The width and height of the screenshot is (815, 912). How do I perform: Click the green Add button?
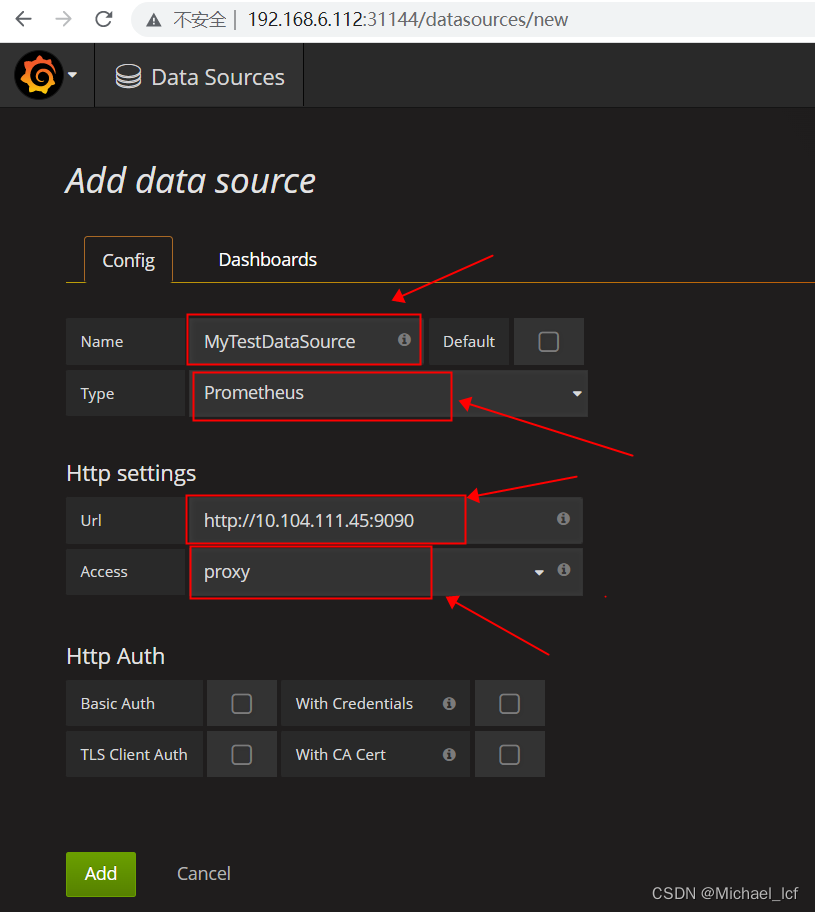101,874
